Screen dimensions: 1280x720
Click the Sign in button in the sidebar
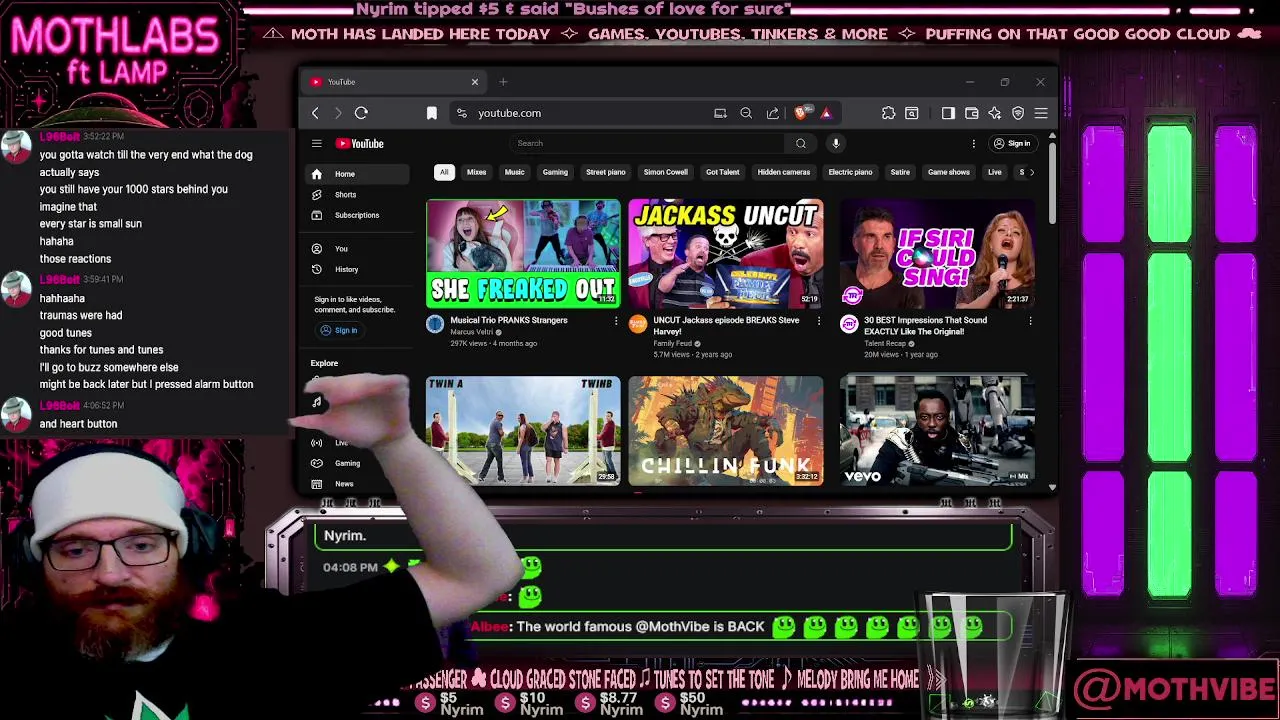point(338,330)
